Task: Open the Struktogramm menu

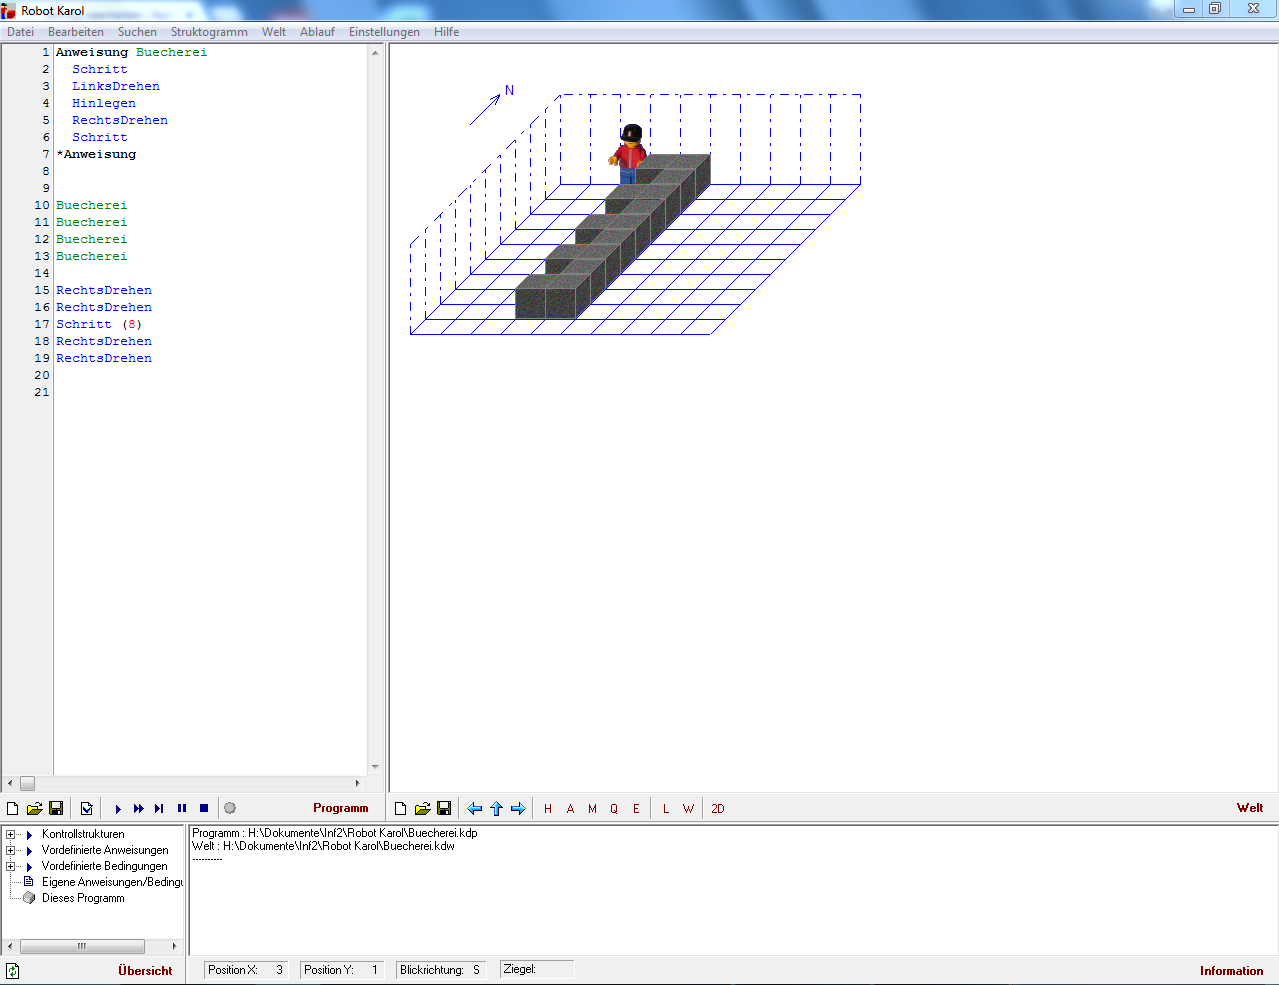Action: click(x=209, y=32)
